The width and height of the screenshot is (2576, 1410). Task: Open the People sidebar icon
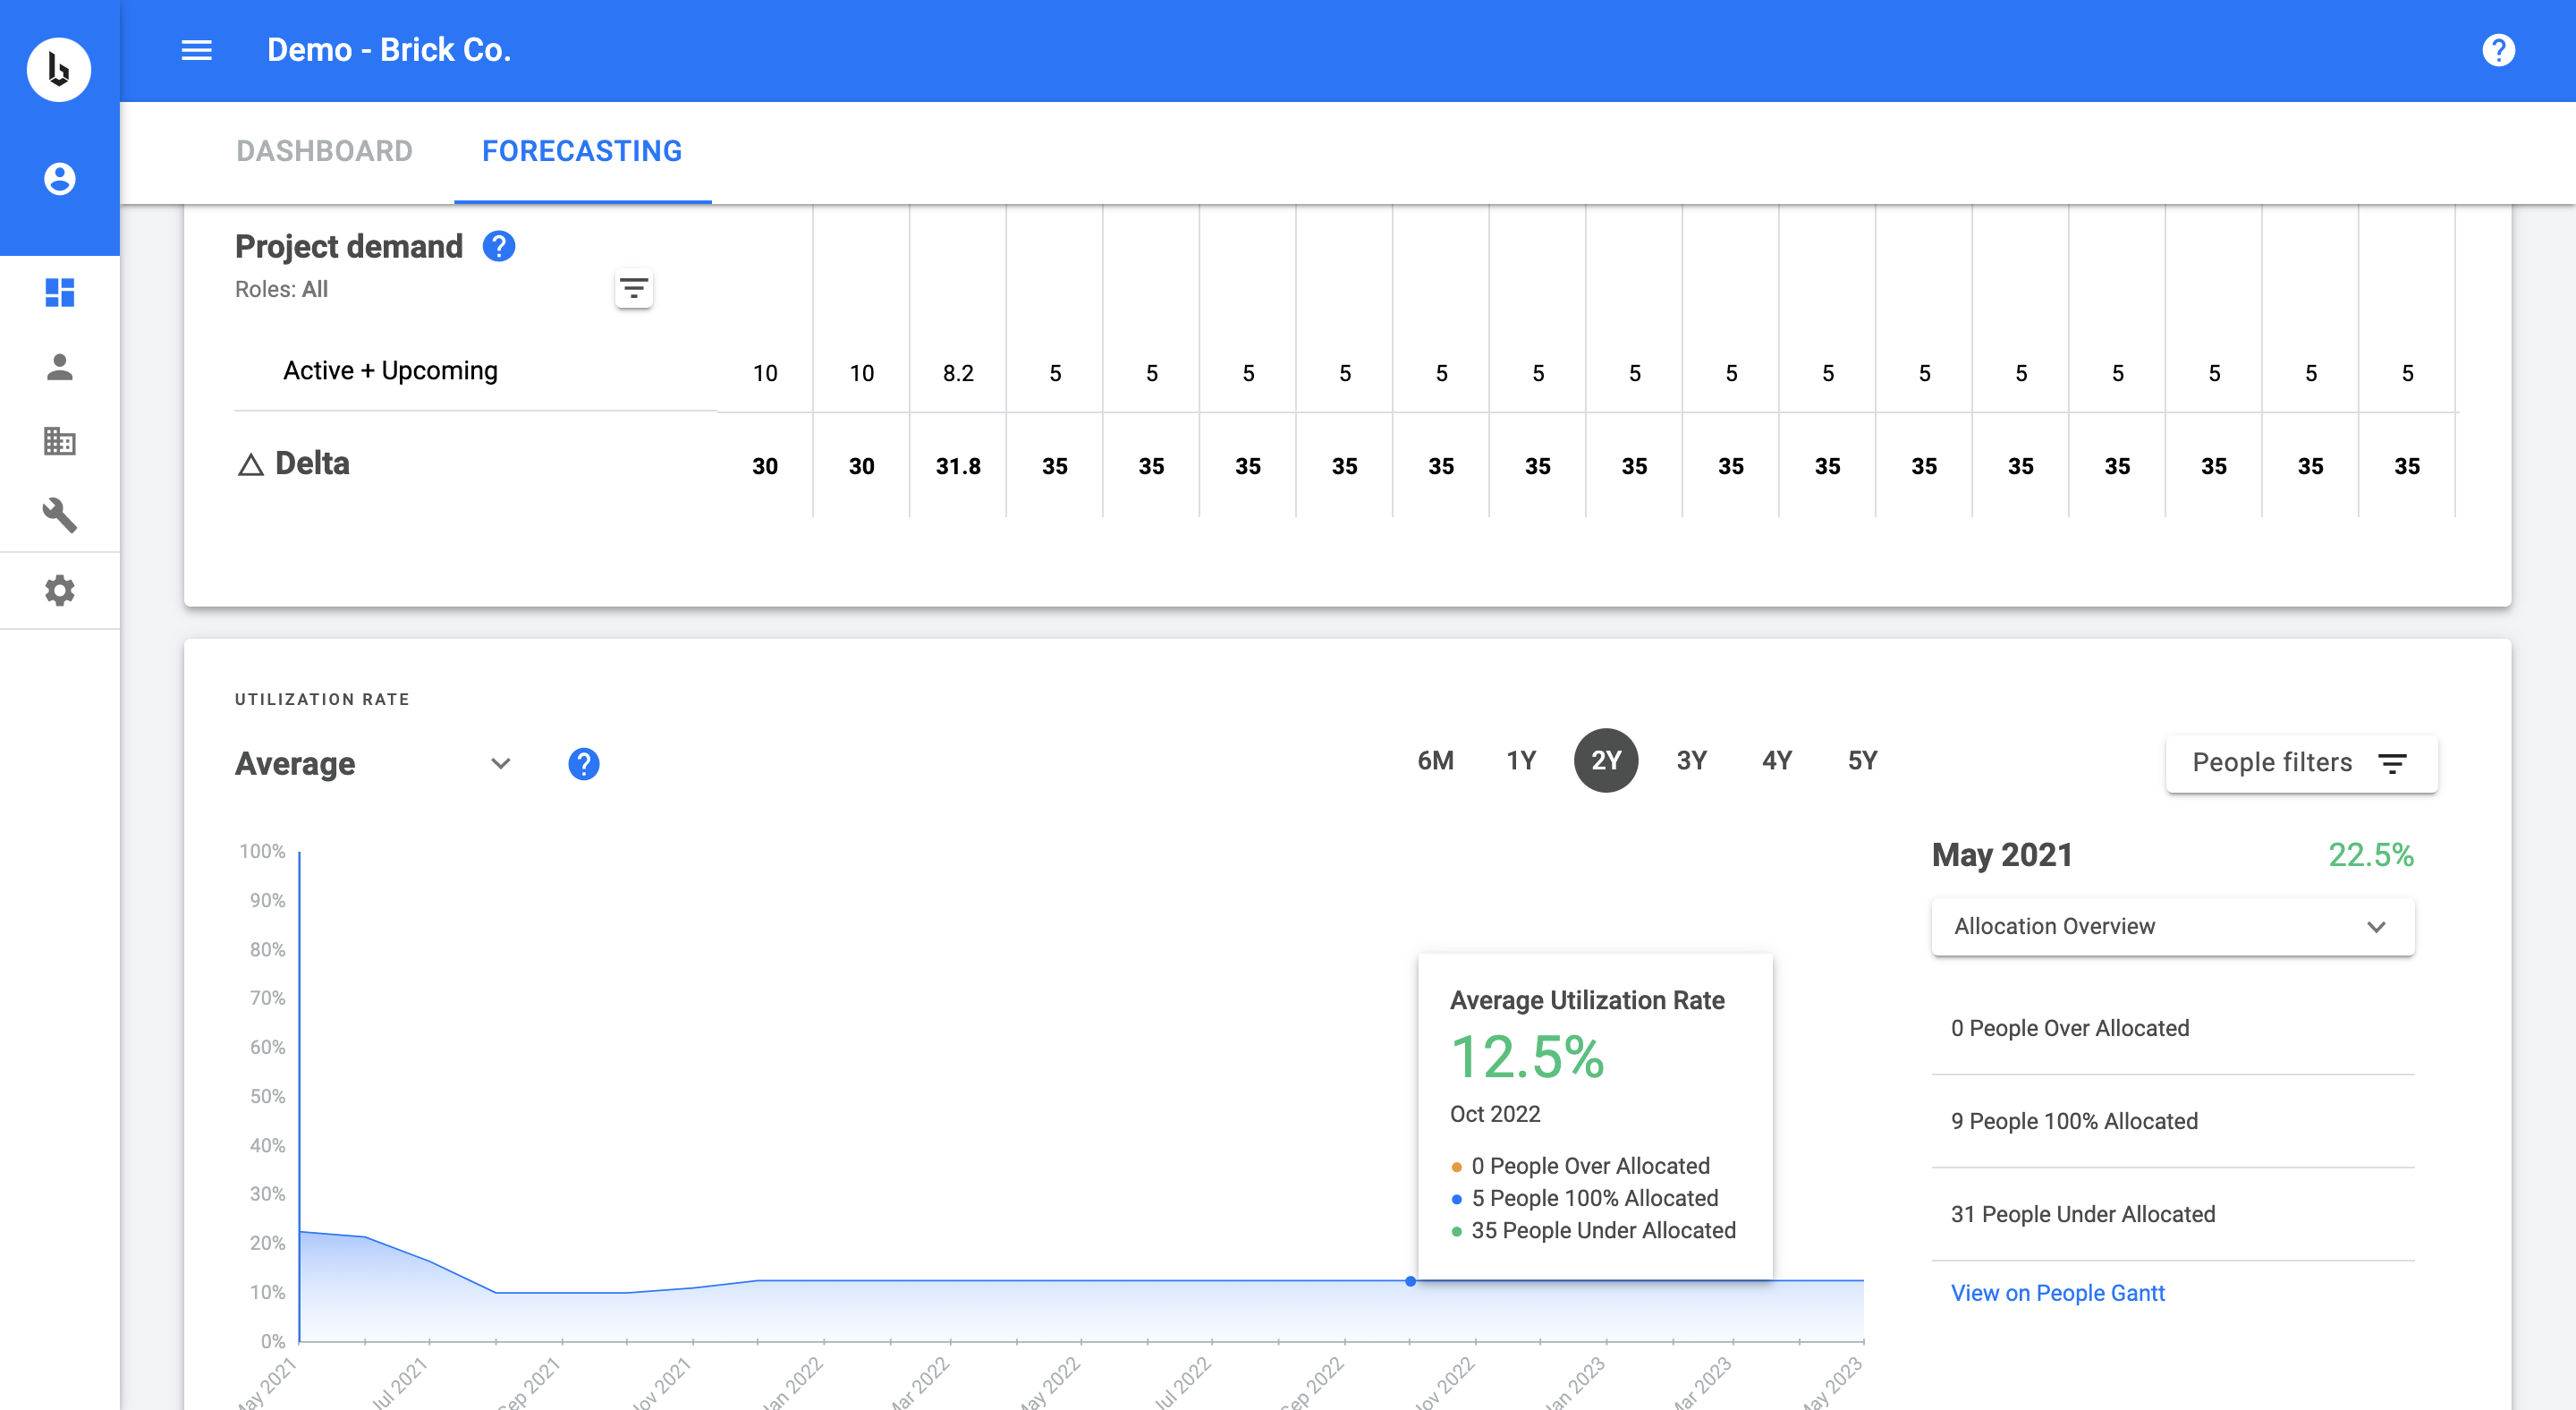click(x=59, y=367)
